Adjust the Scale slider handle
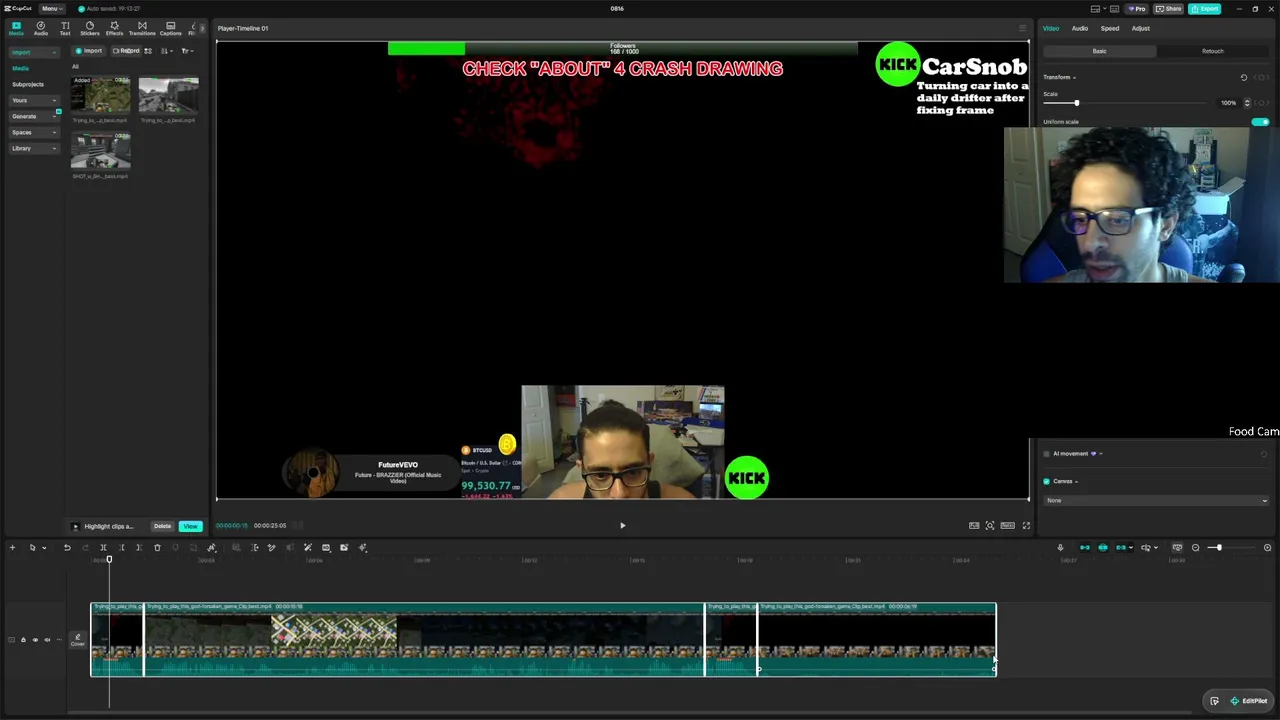 (x=1076, y=103)
